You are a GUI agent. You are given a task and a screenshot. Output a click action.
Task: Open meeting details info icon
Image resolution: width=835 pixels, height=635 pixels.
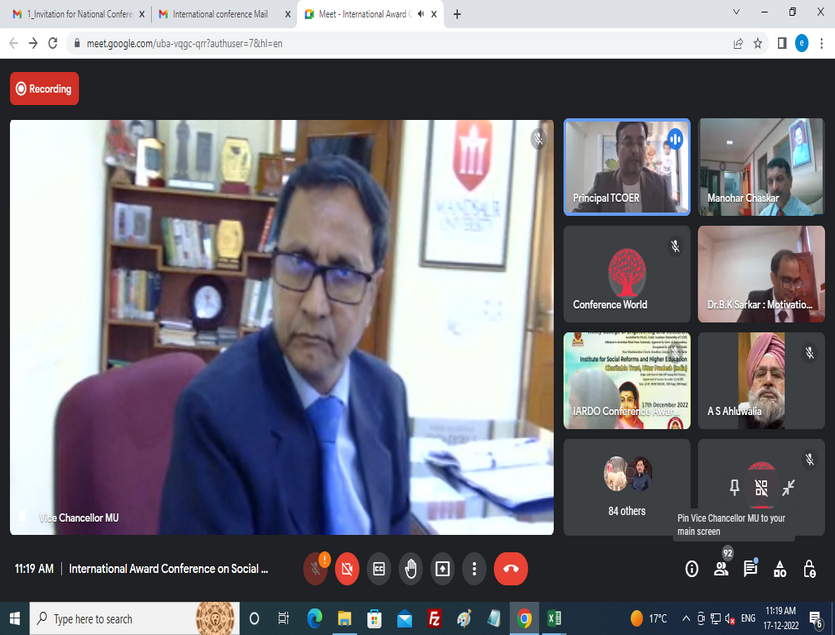pyautogui.click(x=691, y=569)
